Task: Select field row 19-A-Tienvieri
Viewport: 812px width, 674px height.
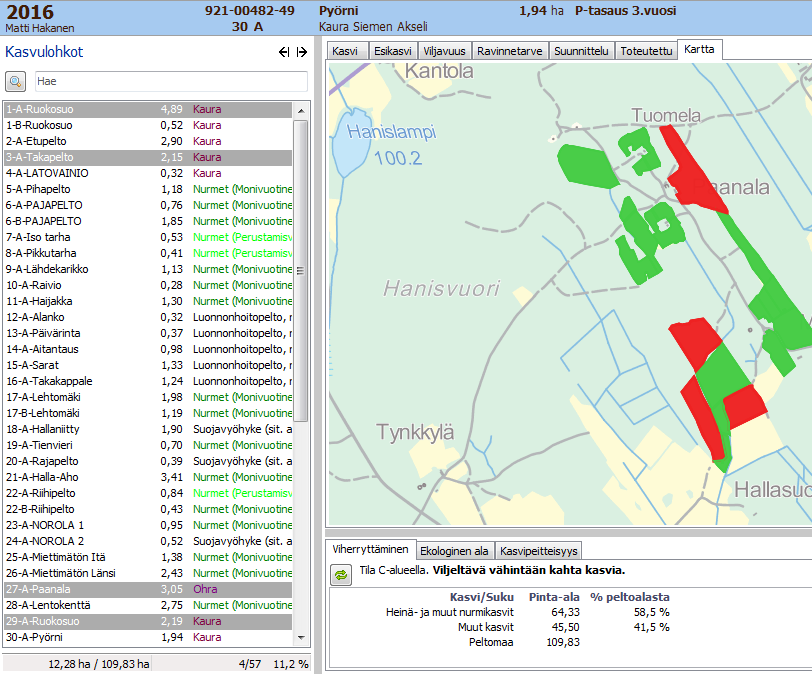Action: pyautogui.click(x=148, y=446)
